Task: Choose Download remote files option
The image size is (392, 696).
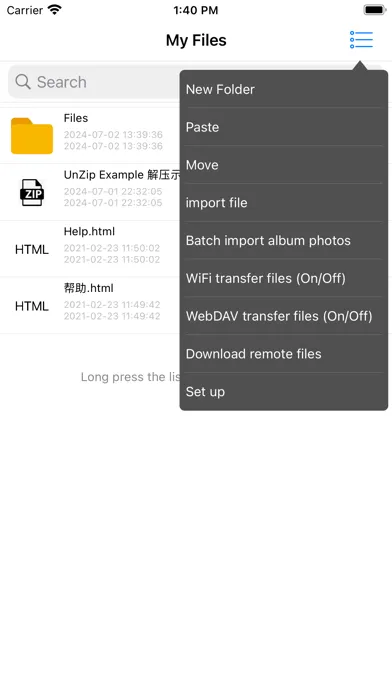Action: pyautogui.click(x=284, y=354)
